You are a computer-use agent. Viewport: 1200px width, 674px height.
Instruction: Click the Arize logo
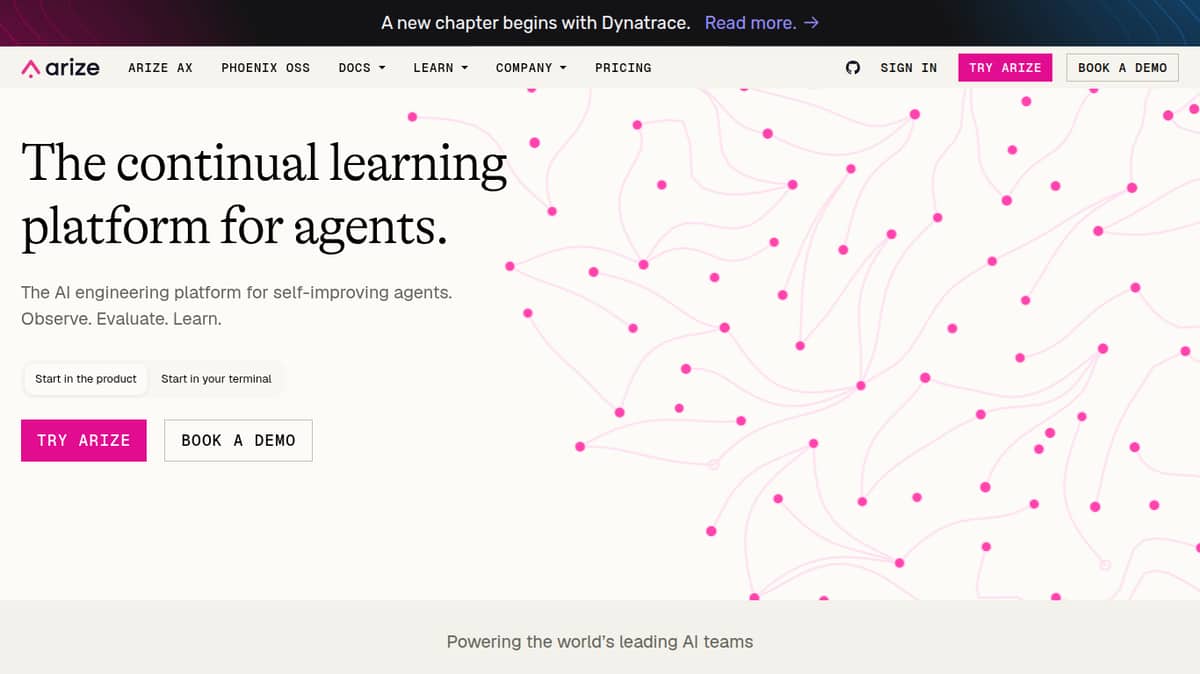(x=60, y=67)
